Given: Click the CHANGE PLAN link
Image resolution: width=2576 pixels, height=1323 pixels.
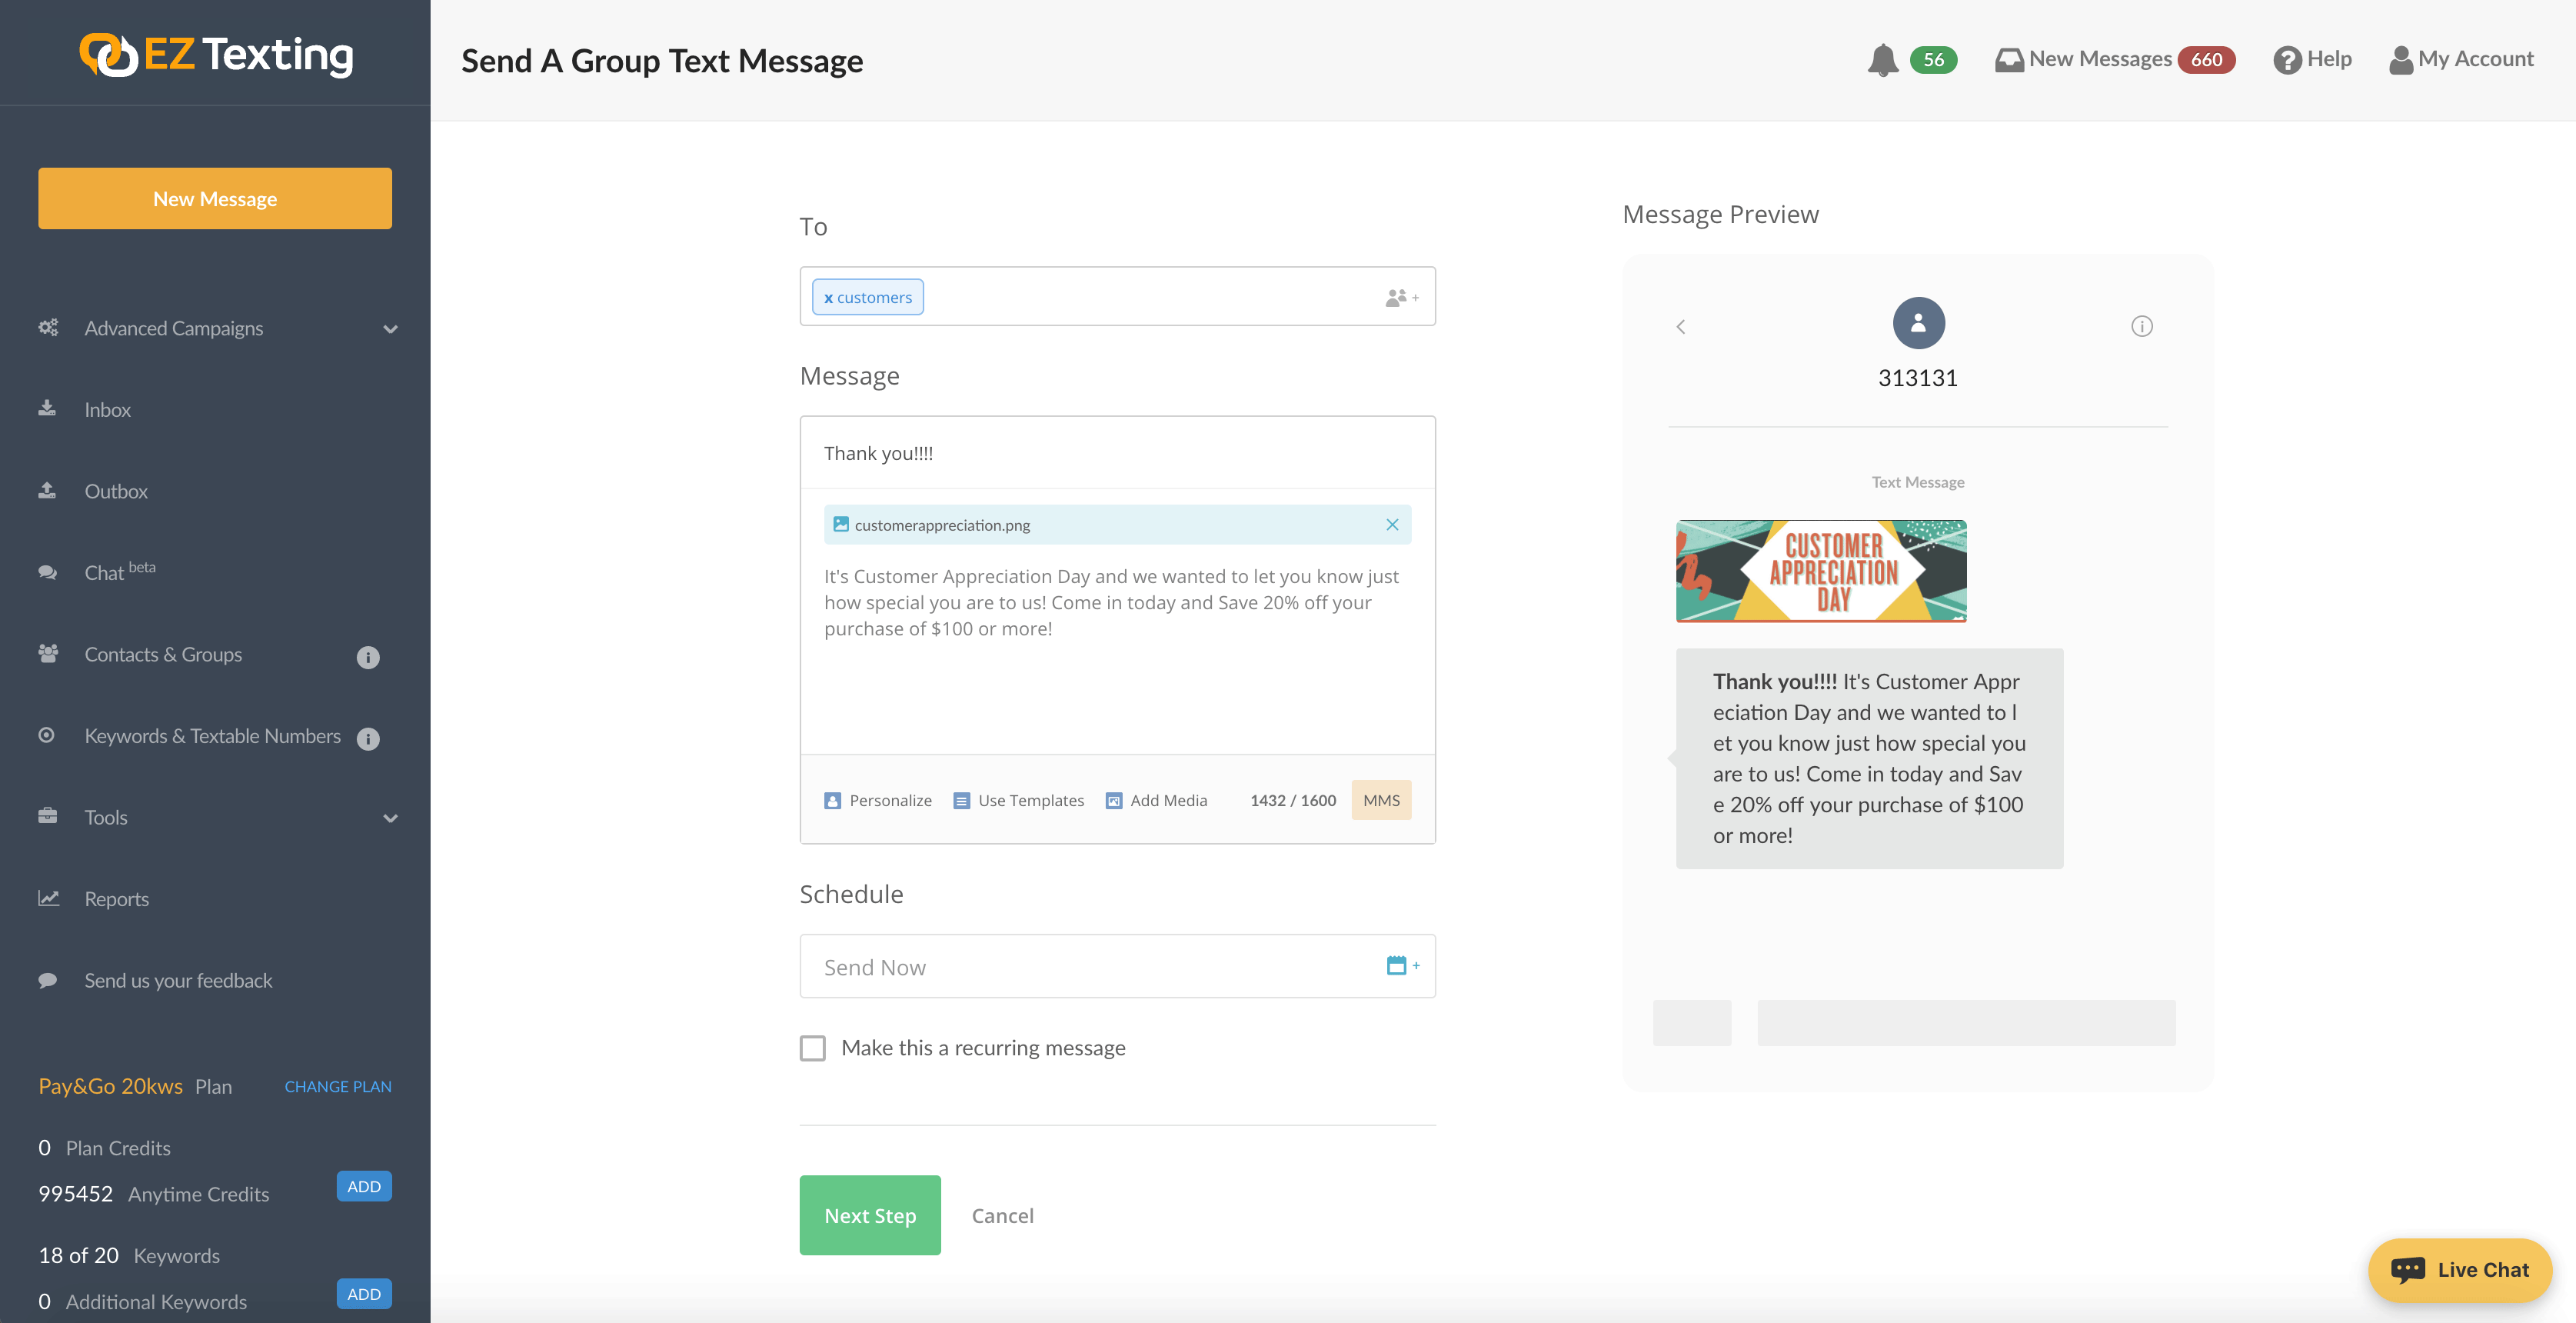Looking at the screenshot, I should tap(337, 1086).
